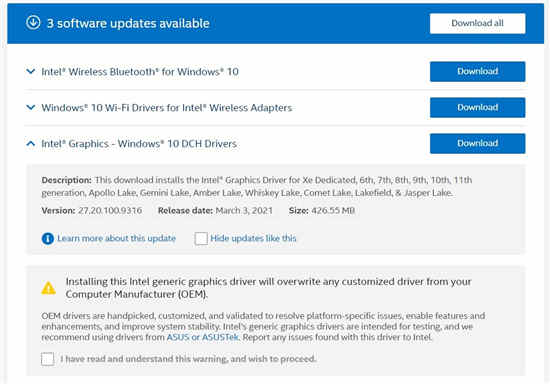Click Intel Graphics Windows 10 DCH Drivers title
Image resolution: width=550 pixels, height=384 pixels.
139,143
